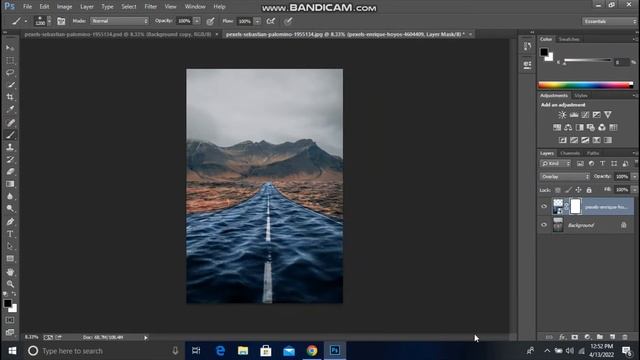Select the Eraser tool
The width and height of the screenshot is (640, 360).
pyautogui.click(x=10, y=171)
